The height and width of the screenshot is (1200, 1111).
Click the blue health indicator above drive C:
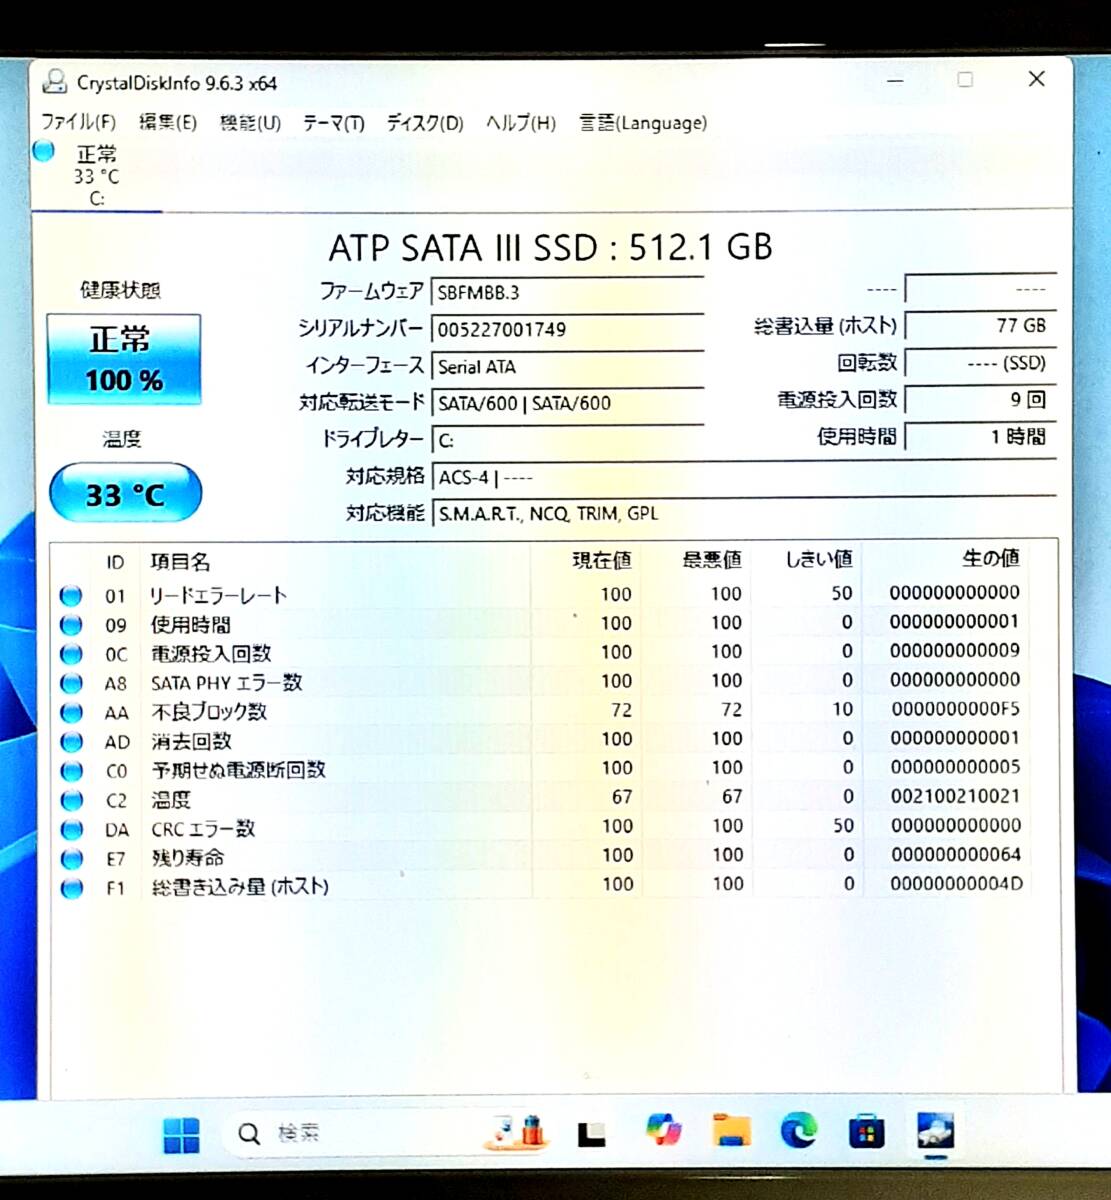(x=44, y=151)
